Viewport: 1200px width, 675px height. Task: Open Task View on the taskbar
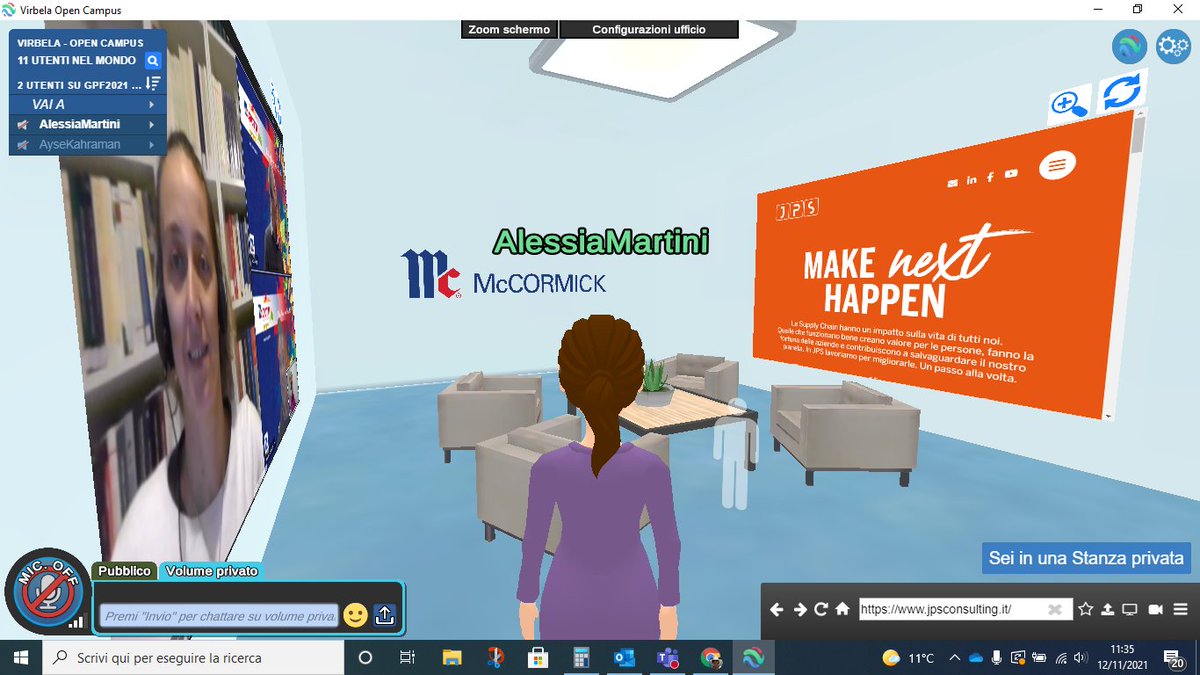pyautogui.click(x=407, y=658)
